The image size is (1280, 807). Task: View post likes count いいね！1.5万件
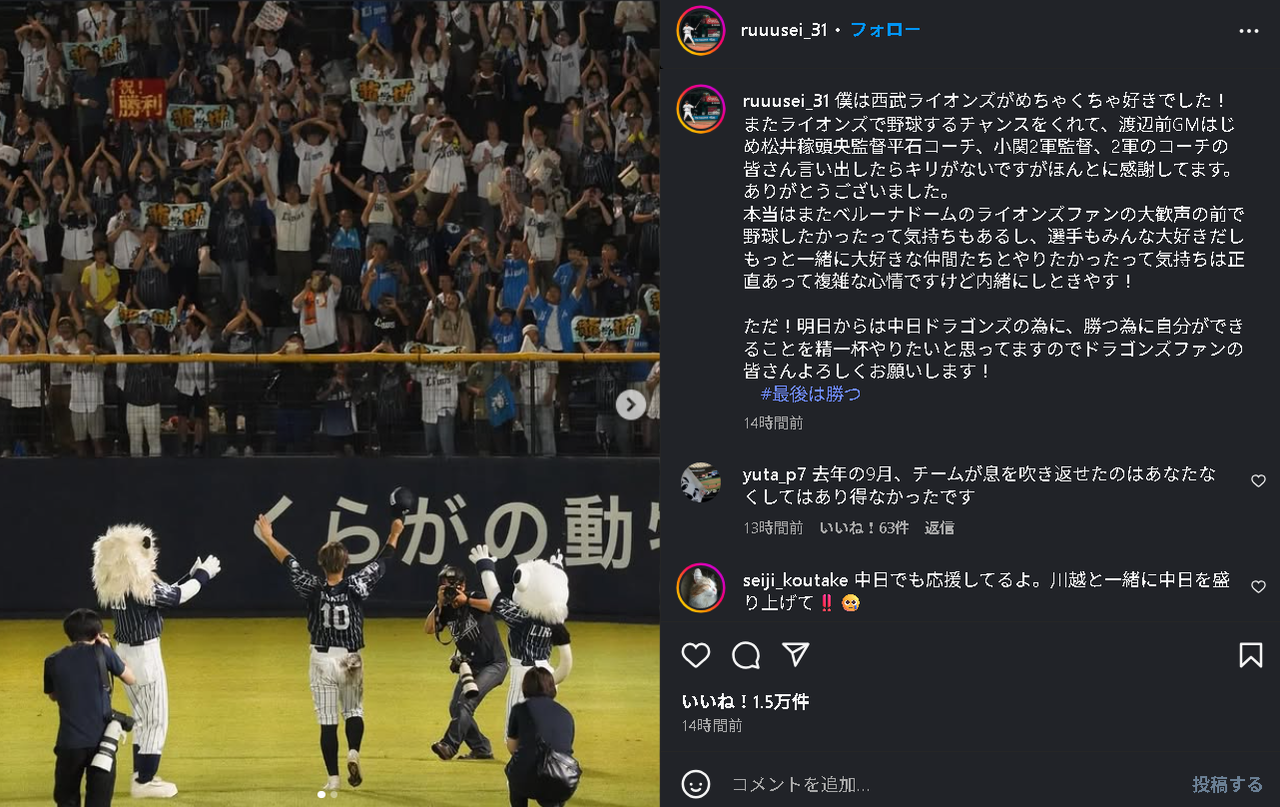click(745, 702)
